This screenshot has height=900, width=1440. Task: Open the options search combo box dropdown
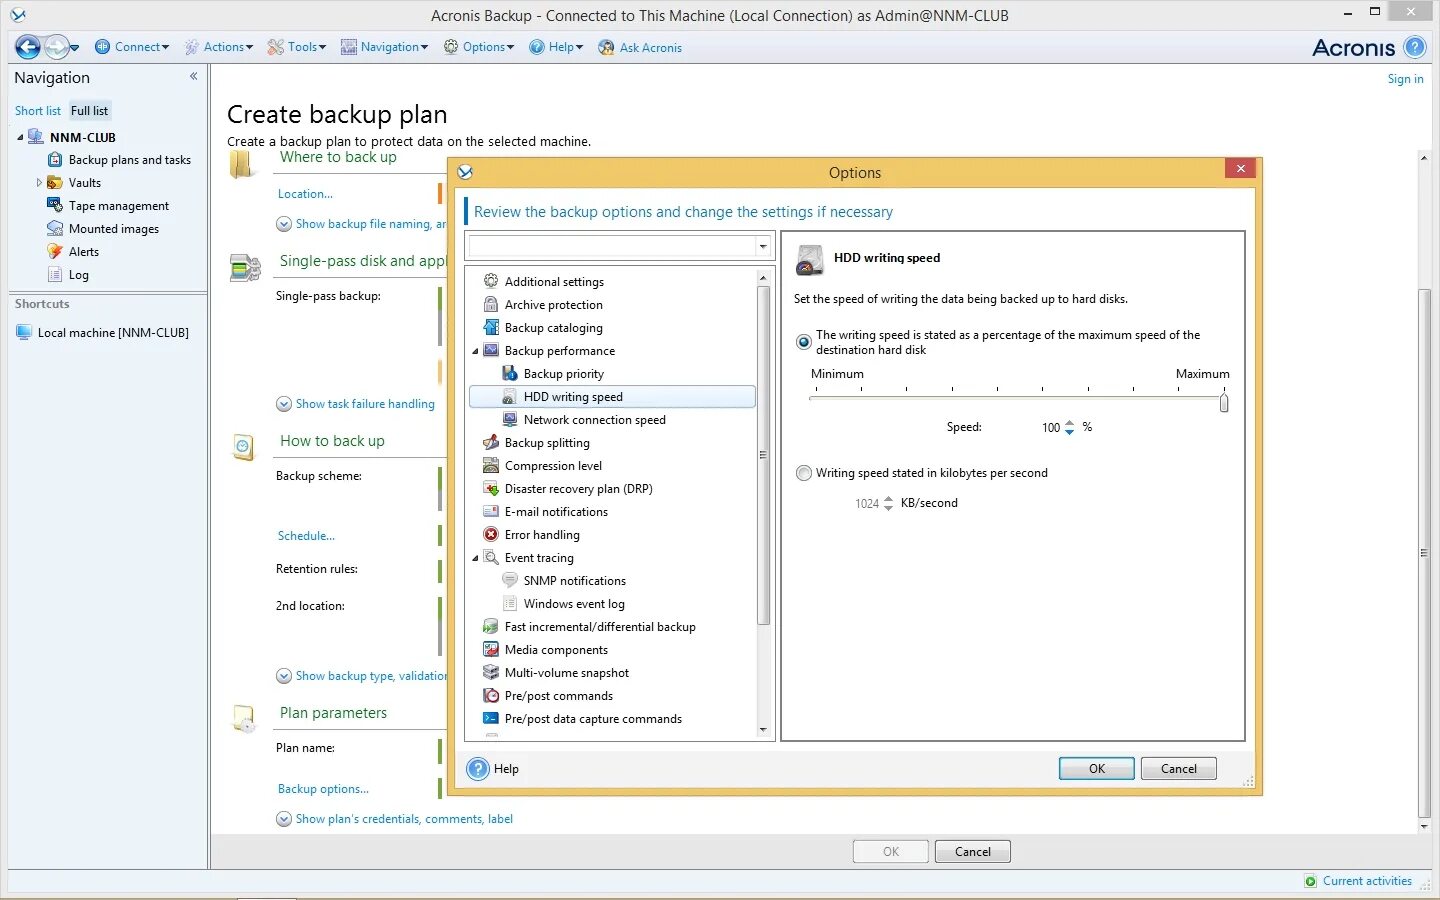pos(763,246)
